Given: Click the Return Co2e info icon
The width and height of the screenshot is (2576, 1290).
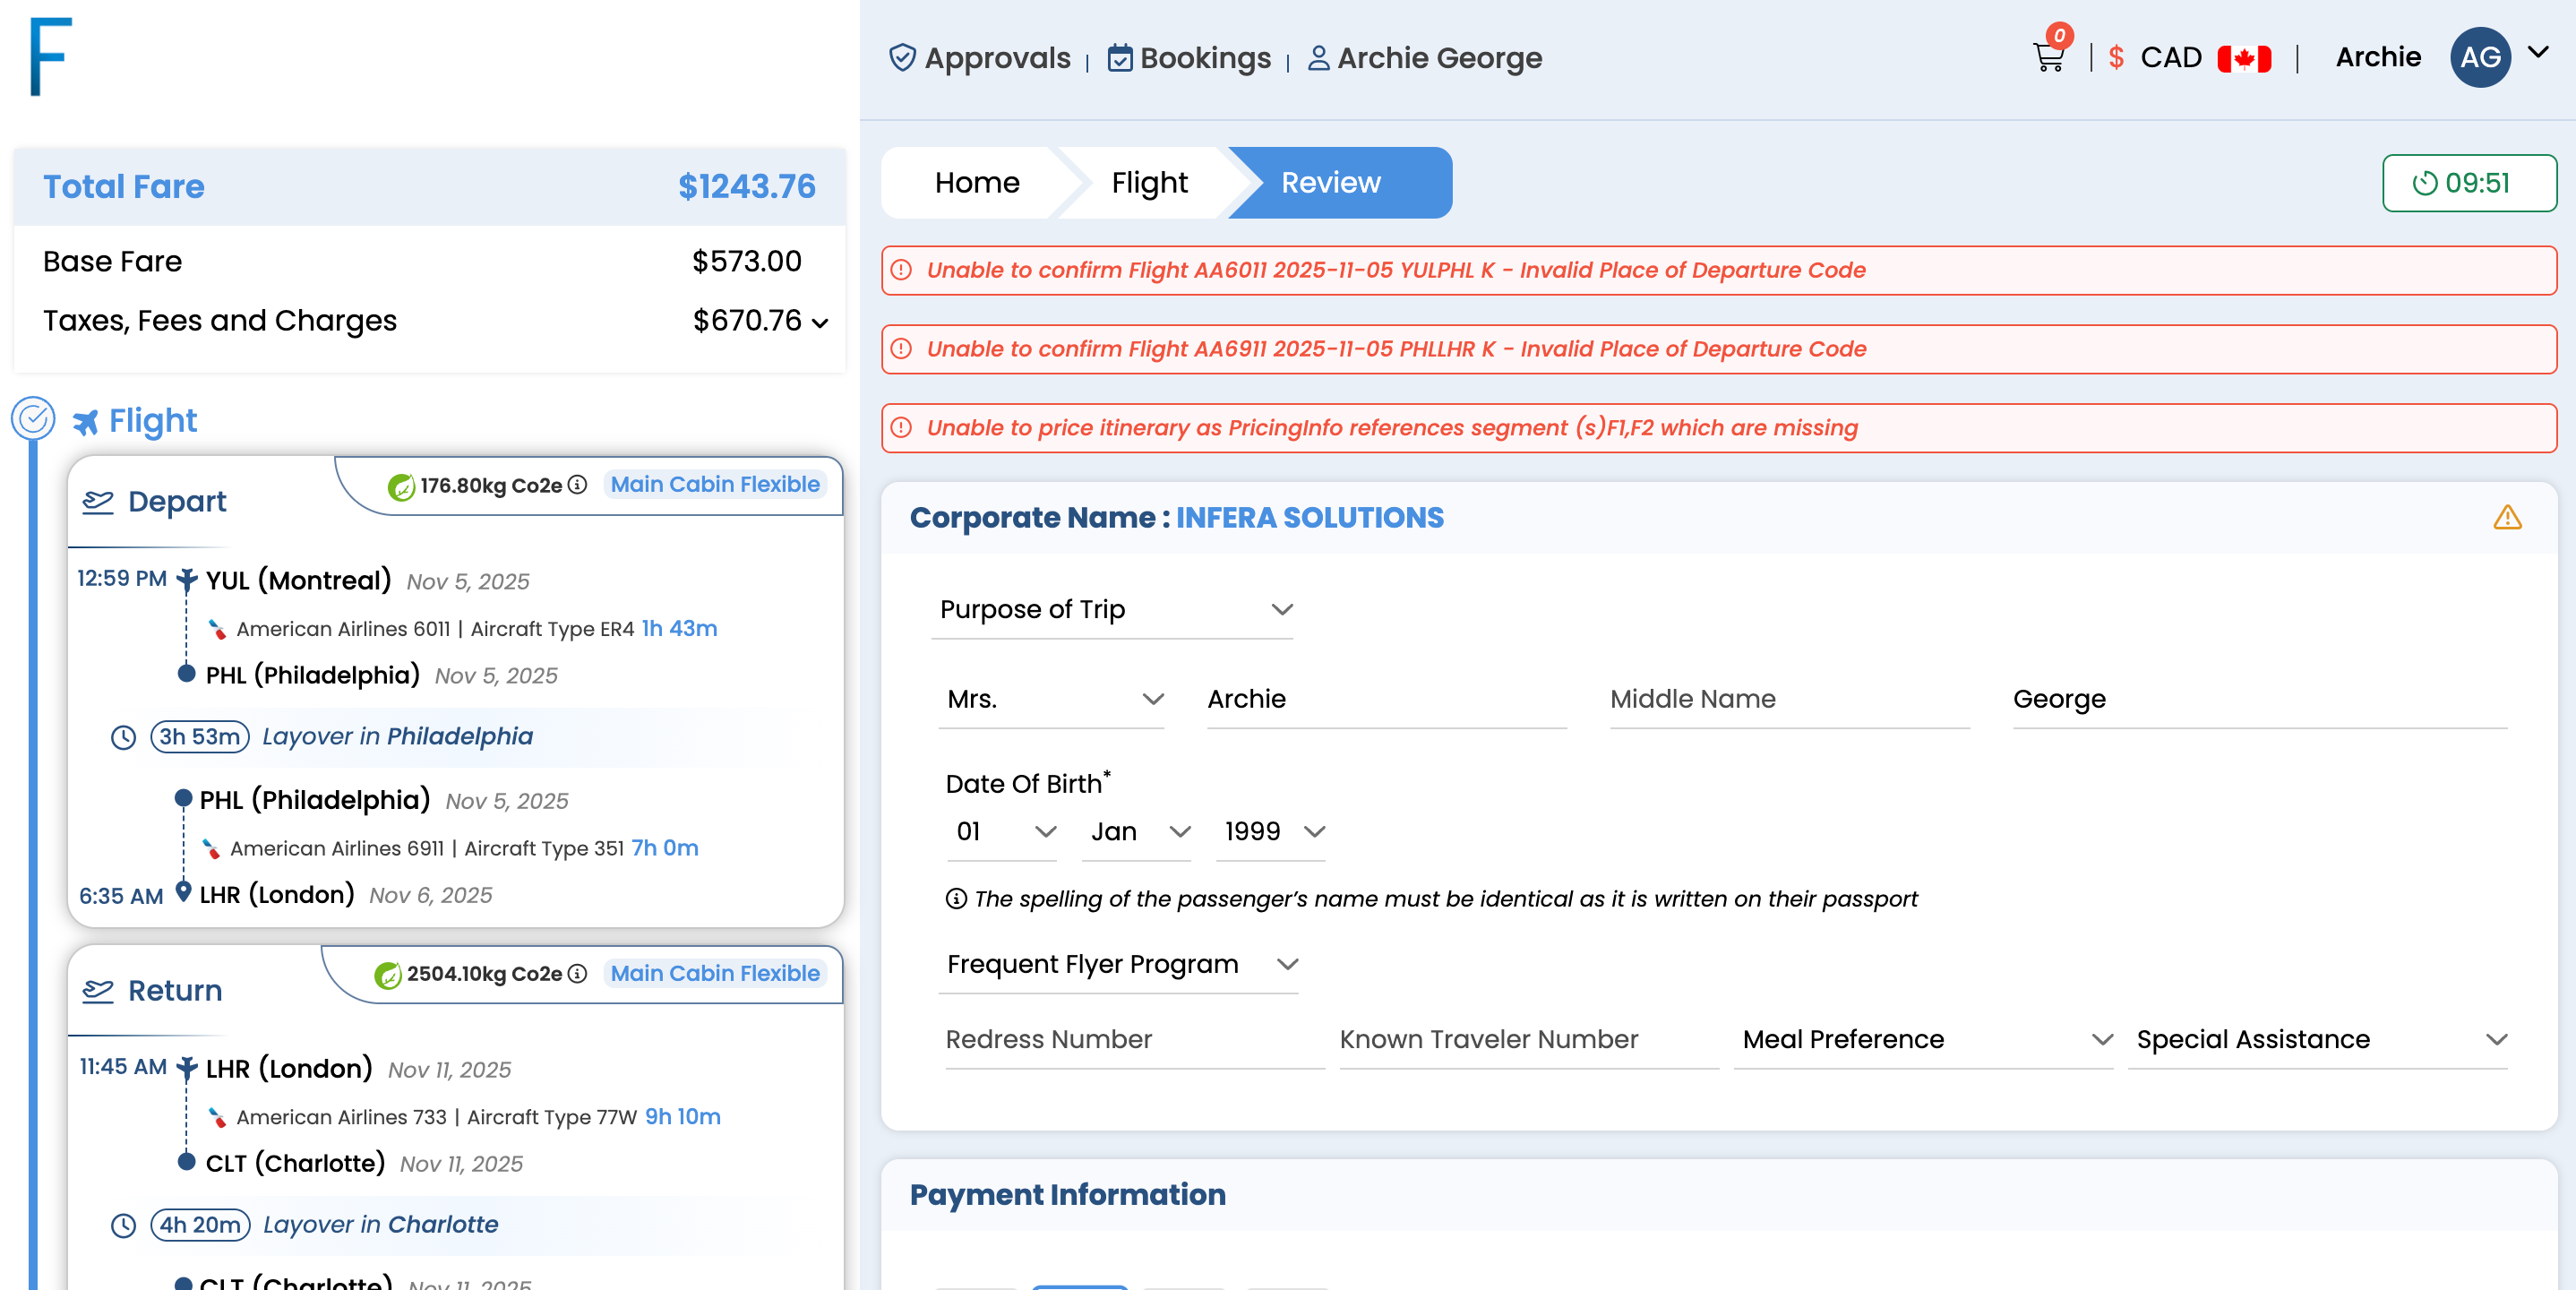Looking at the screenshot, I should coord(577,974).
